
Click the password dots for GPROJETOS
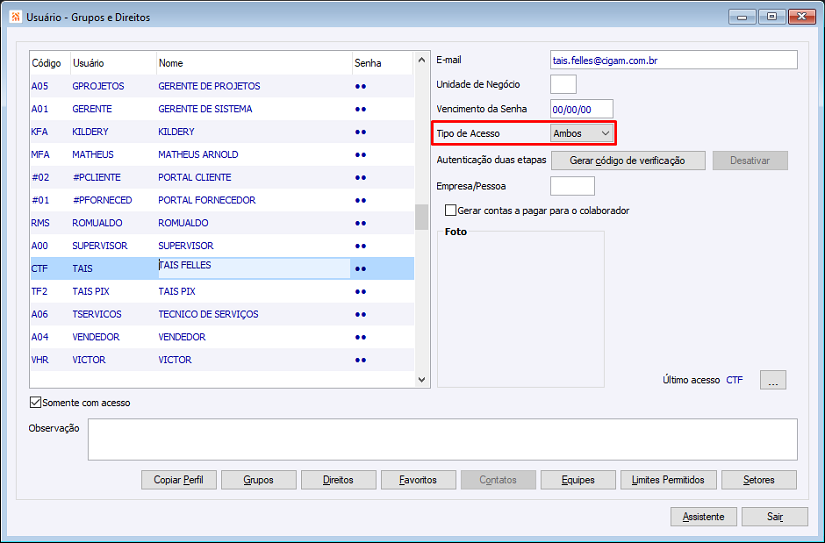click(x=360, y=86)
